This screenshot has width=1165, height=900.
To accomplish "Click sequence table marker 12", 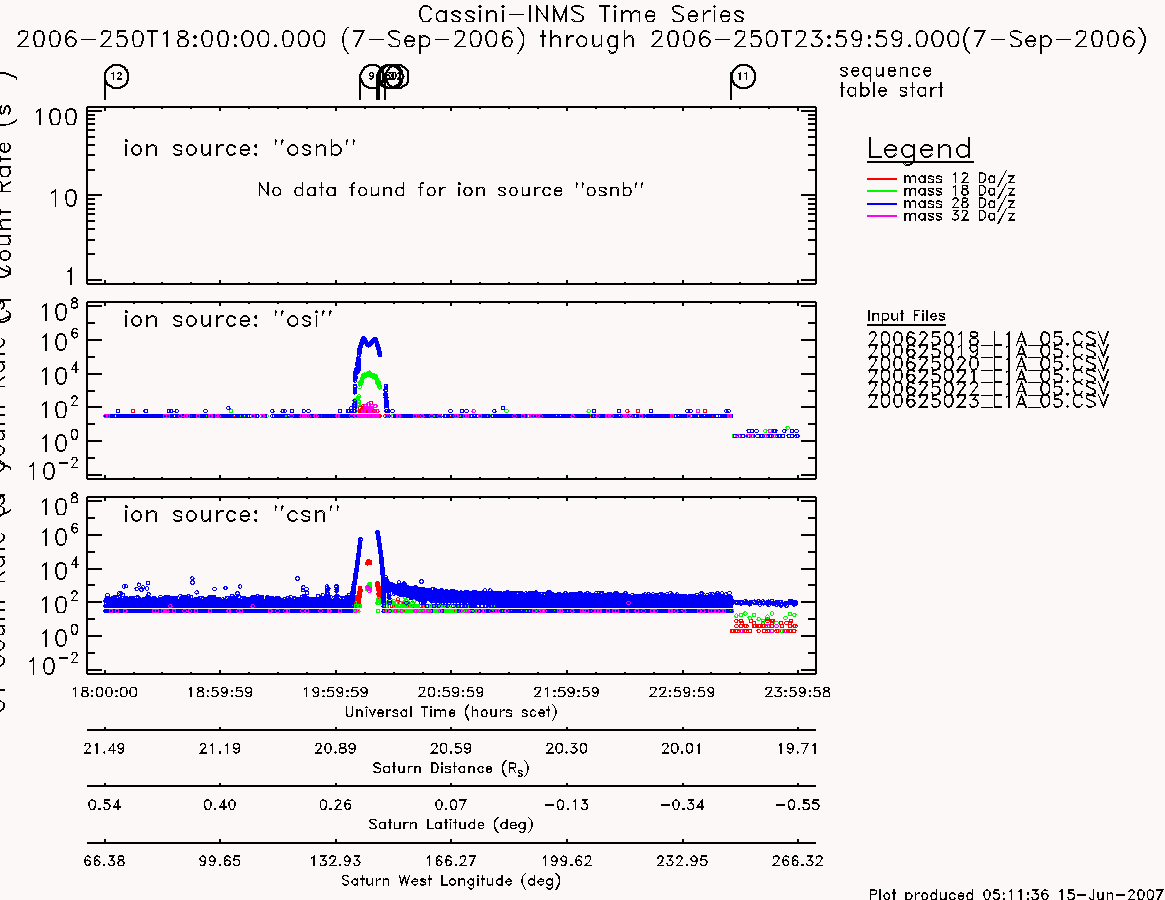I will click(116, 77).
